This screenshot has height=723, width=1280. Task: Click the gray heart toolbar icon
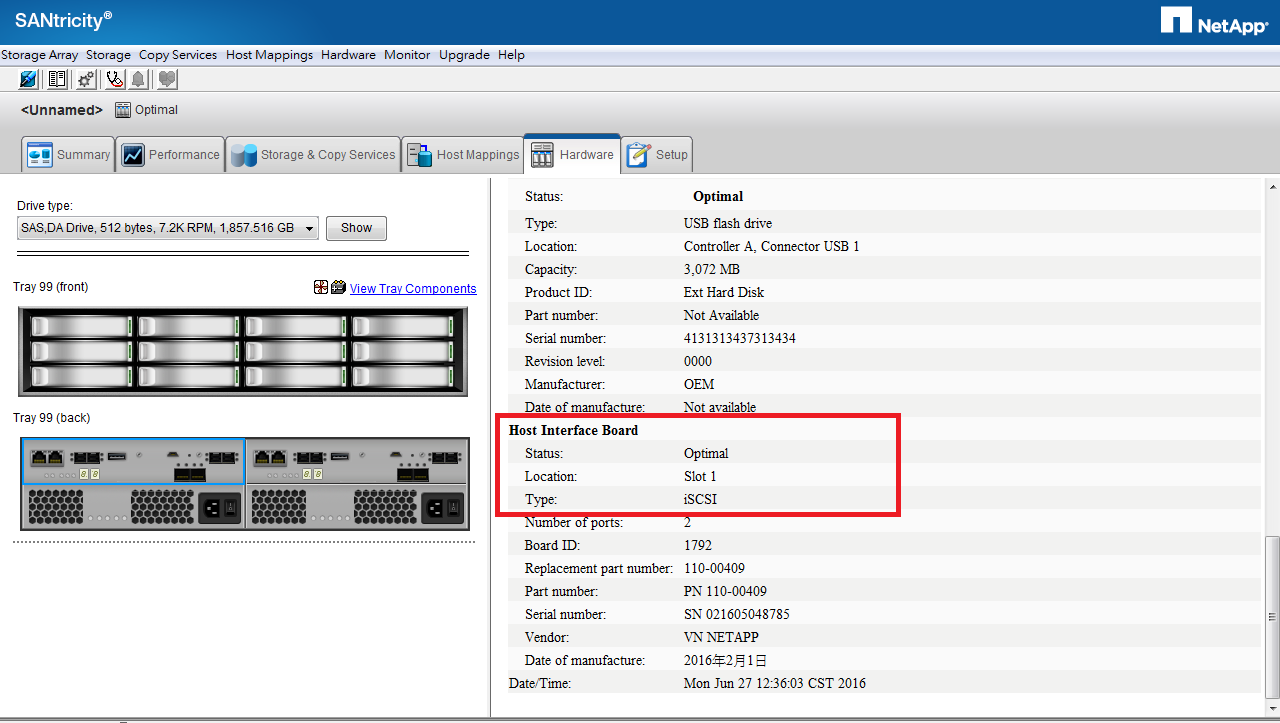(x=167, y=79)
